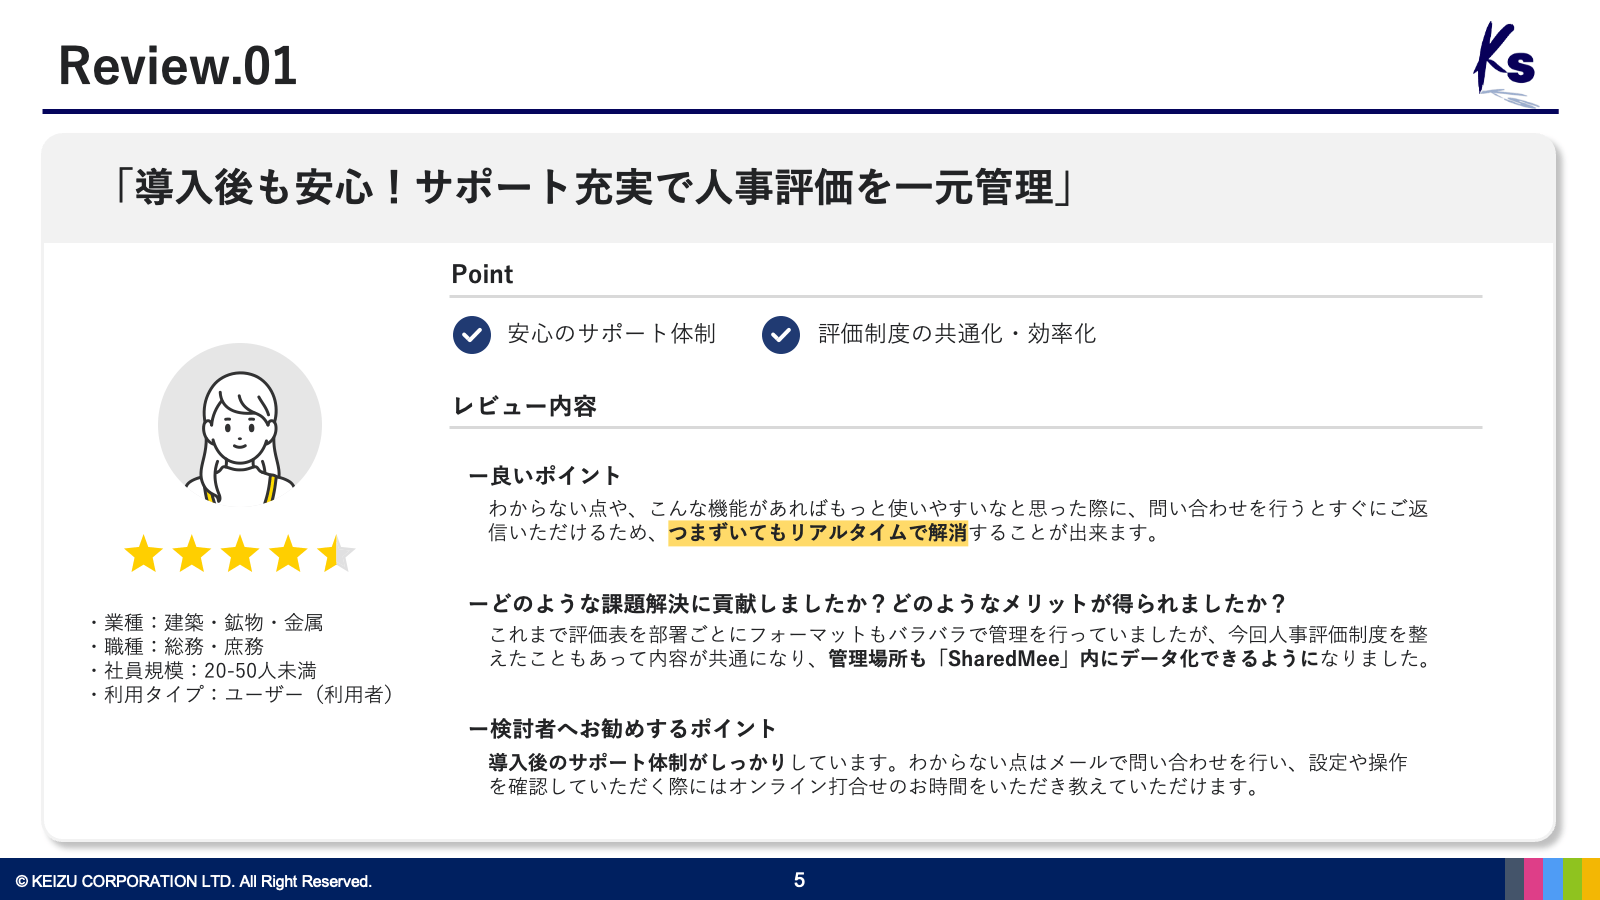Click the green color block in footer
1600x900 pixels.
coord(1572,879)
